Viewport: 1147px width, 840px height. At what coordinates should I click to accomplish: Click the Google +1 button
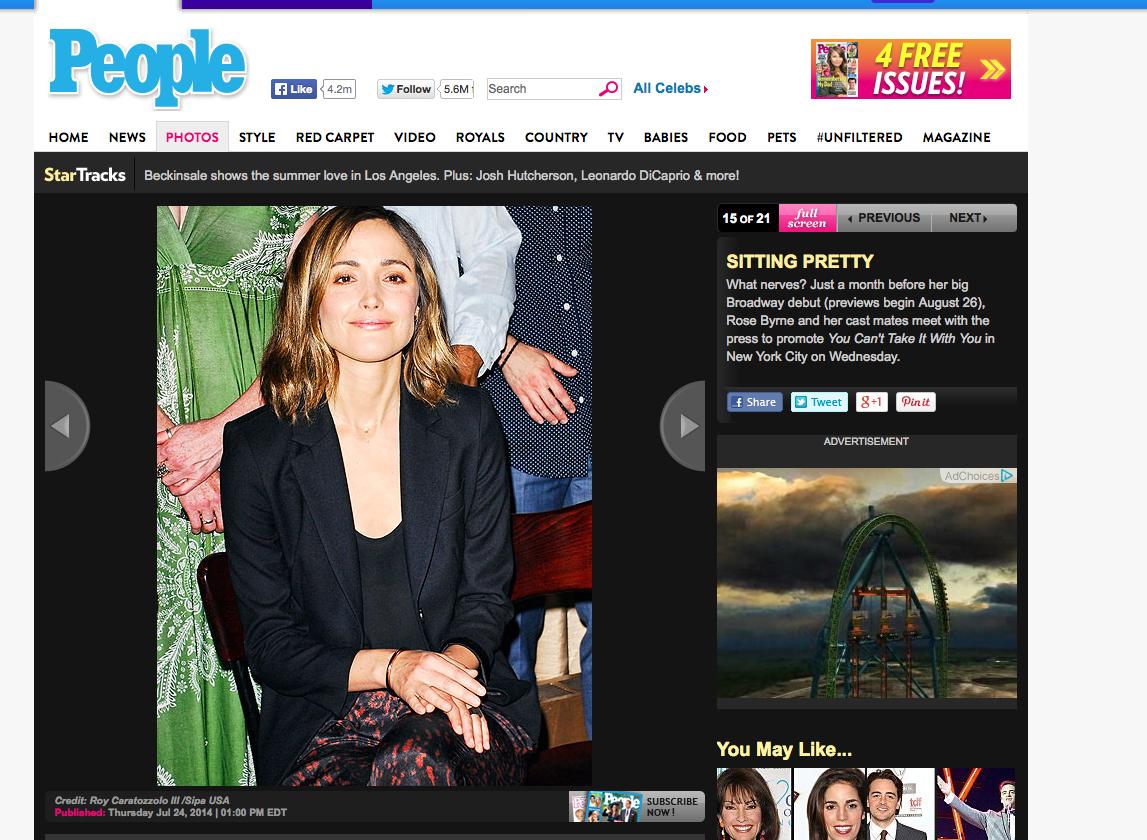(x=871, y=402)
